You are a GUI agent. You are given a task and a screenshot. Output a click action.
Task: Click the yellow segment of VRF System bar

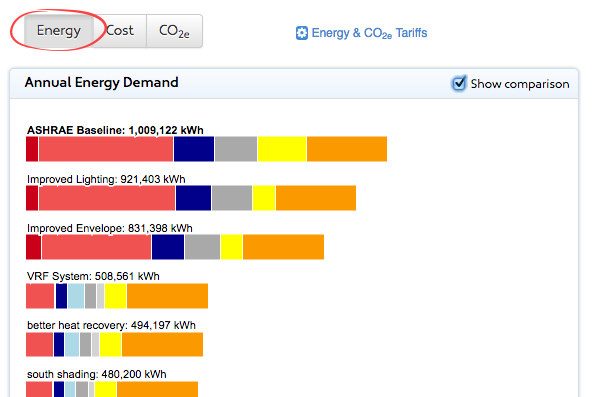[115, 296]
